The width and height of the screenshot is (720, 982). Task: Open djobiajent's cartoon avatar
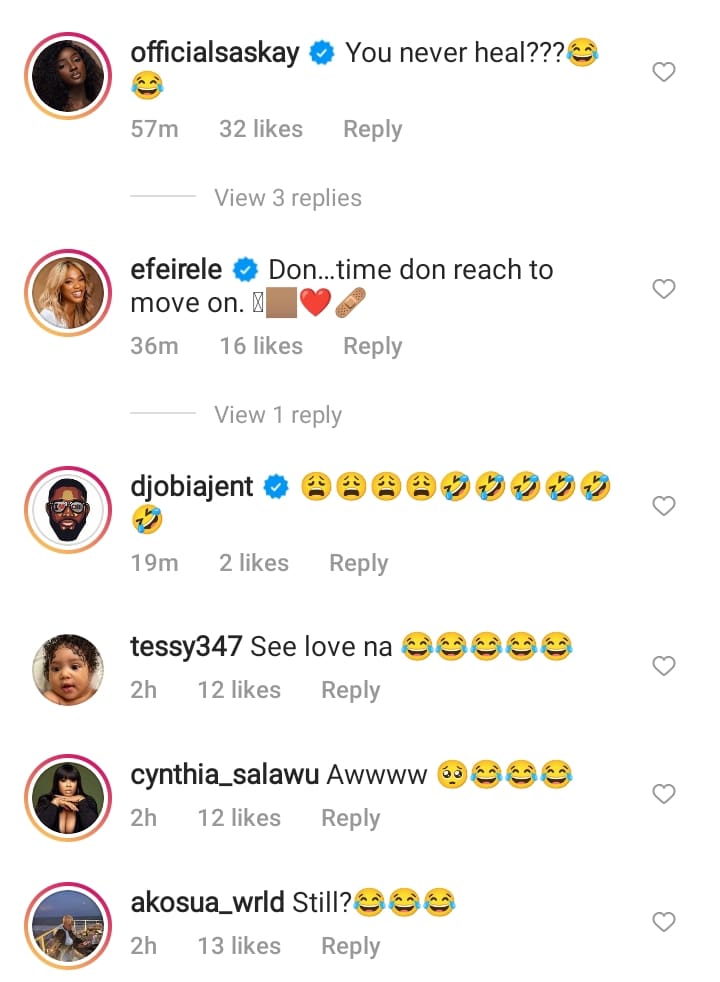coord(69,510)
